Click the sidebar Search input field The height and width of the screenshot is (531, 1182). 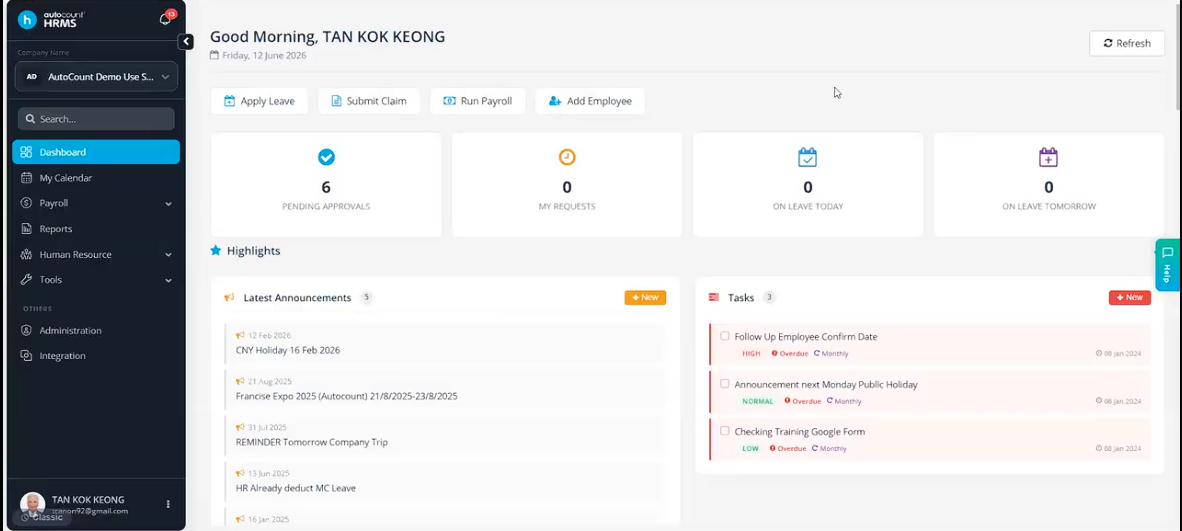pyautogui.click(x=96, y=119)
